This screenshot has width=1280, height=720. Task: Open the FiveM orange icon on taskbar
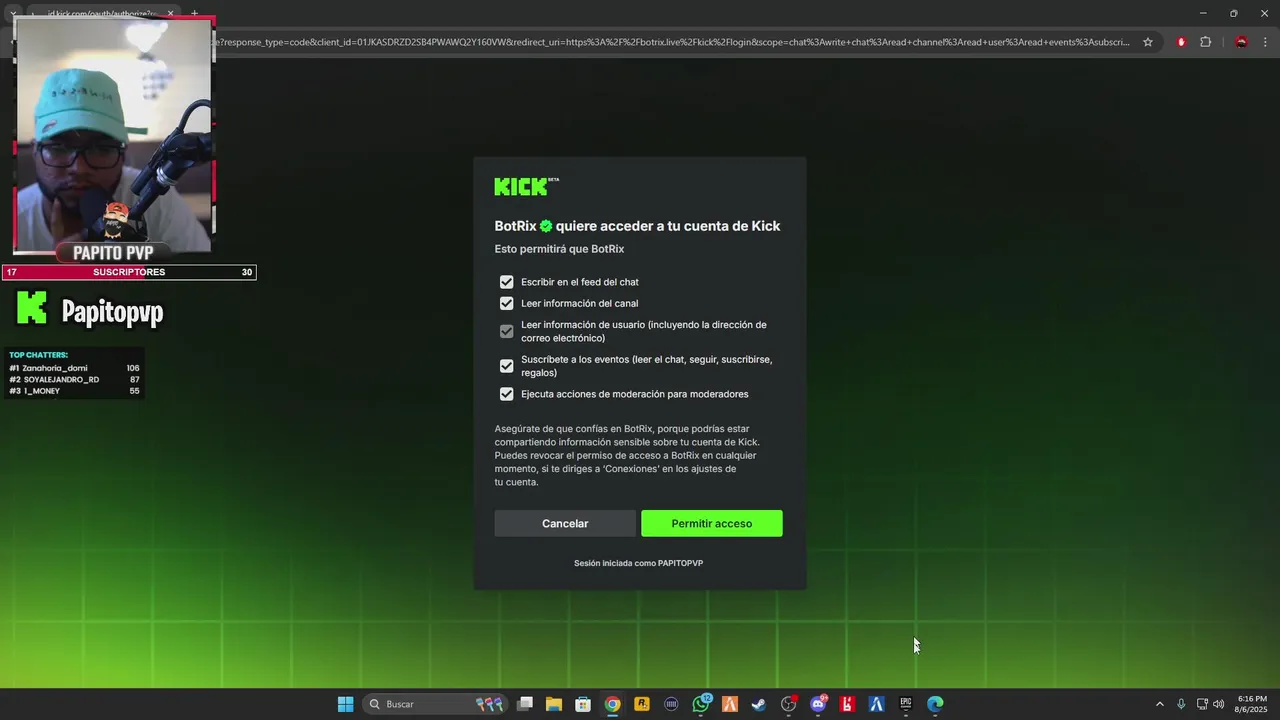click(x=730, y=704)
